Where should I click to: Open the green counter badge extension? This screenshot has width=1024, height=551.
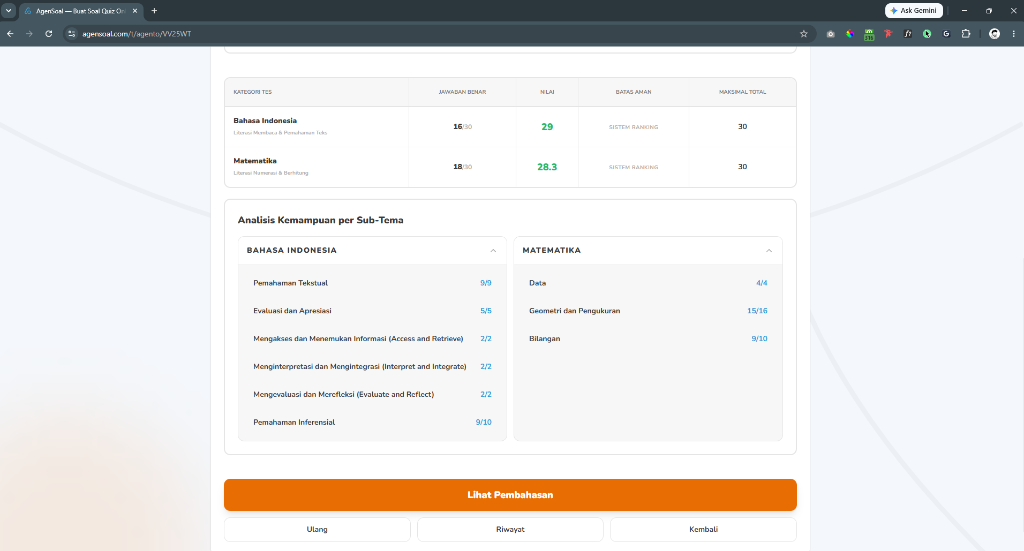(x=869, y=35)
